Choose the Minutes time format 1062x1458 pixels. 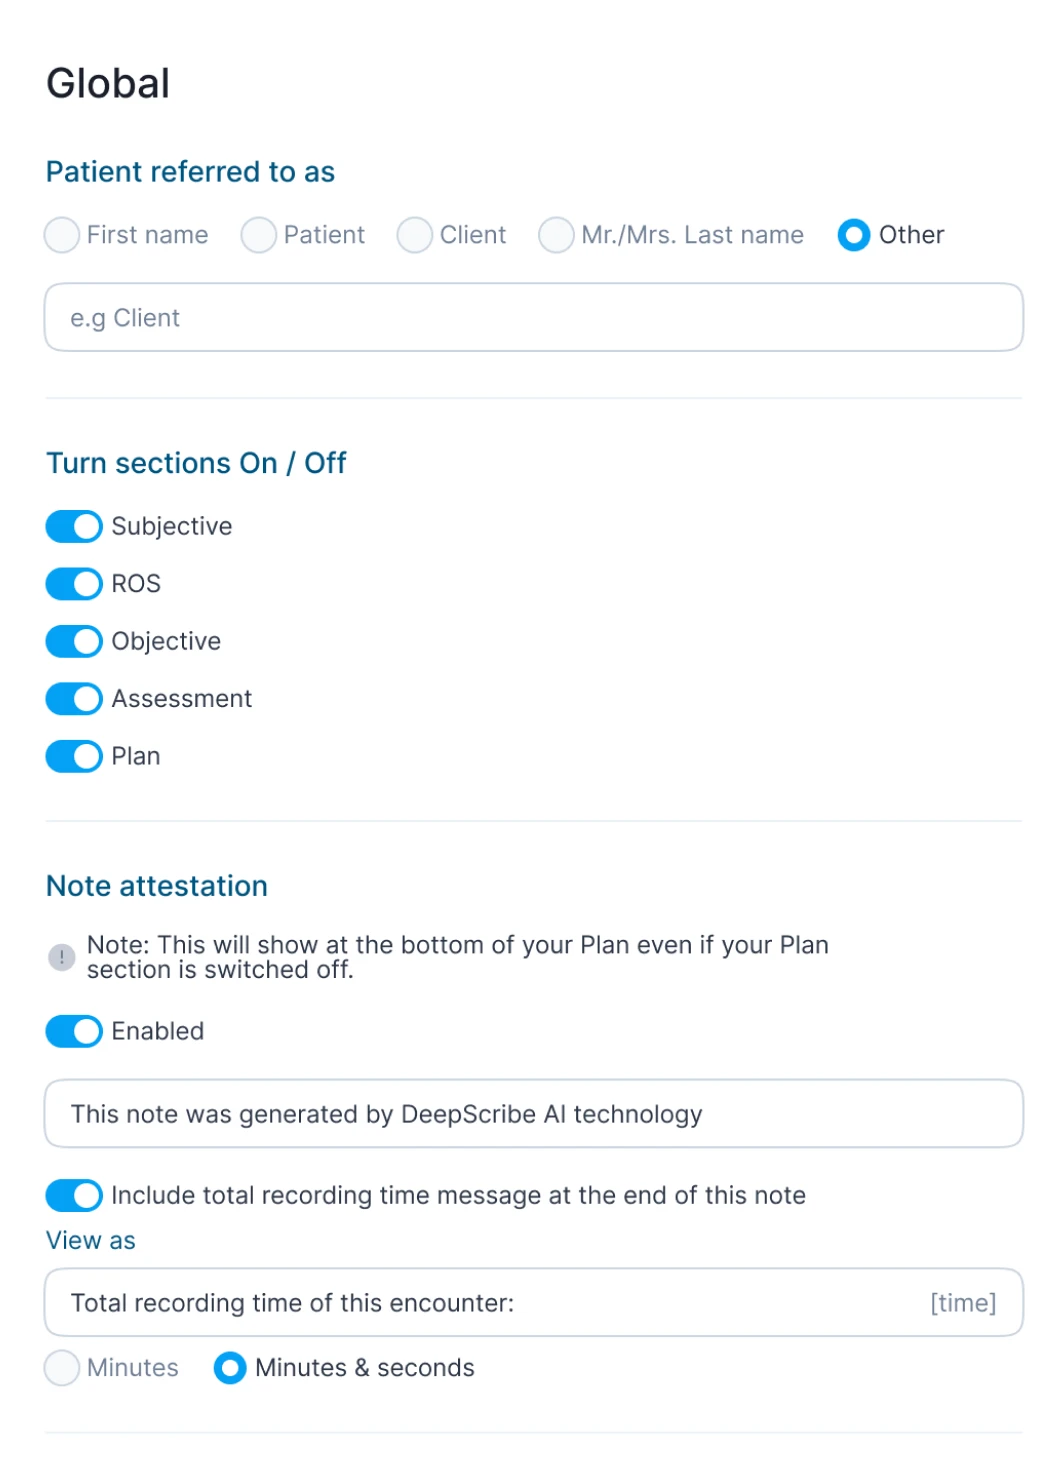(x=61, y=1368)
